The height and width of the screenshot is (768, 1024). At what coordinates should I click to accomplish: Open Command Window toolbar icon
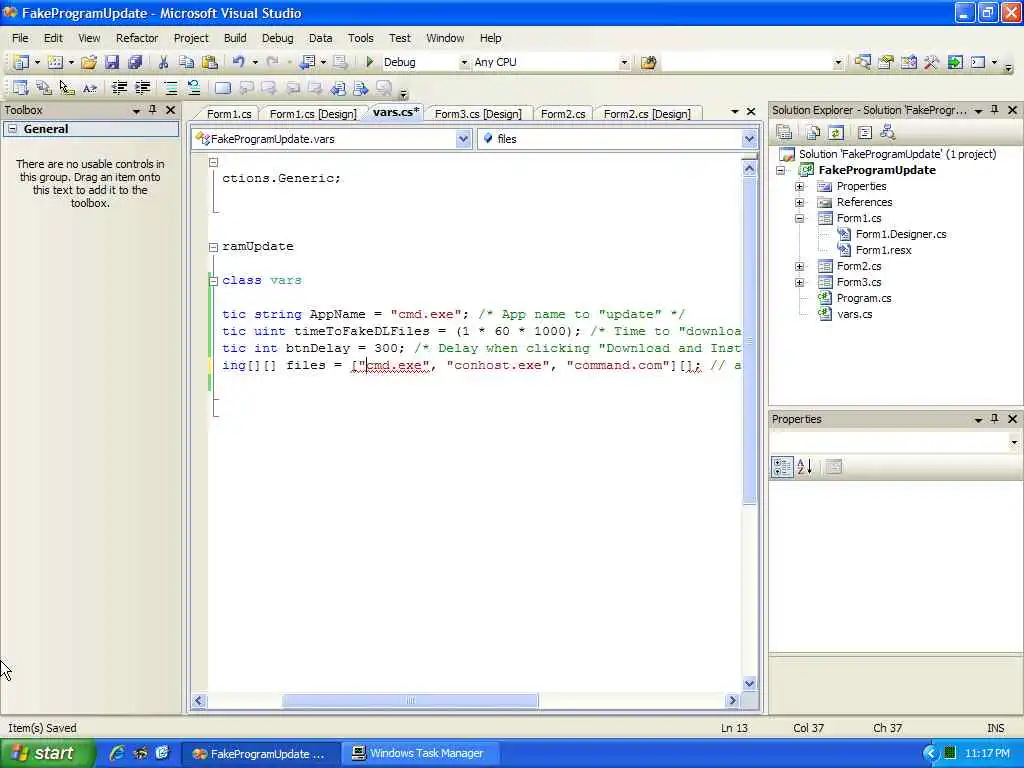click(978, 62)
